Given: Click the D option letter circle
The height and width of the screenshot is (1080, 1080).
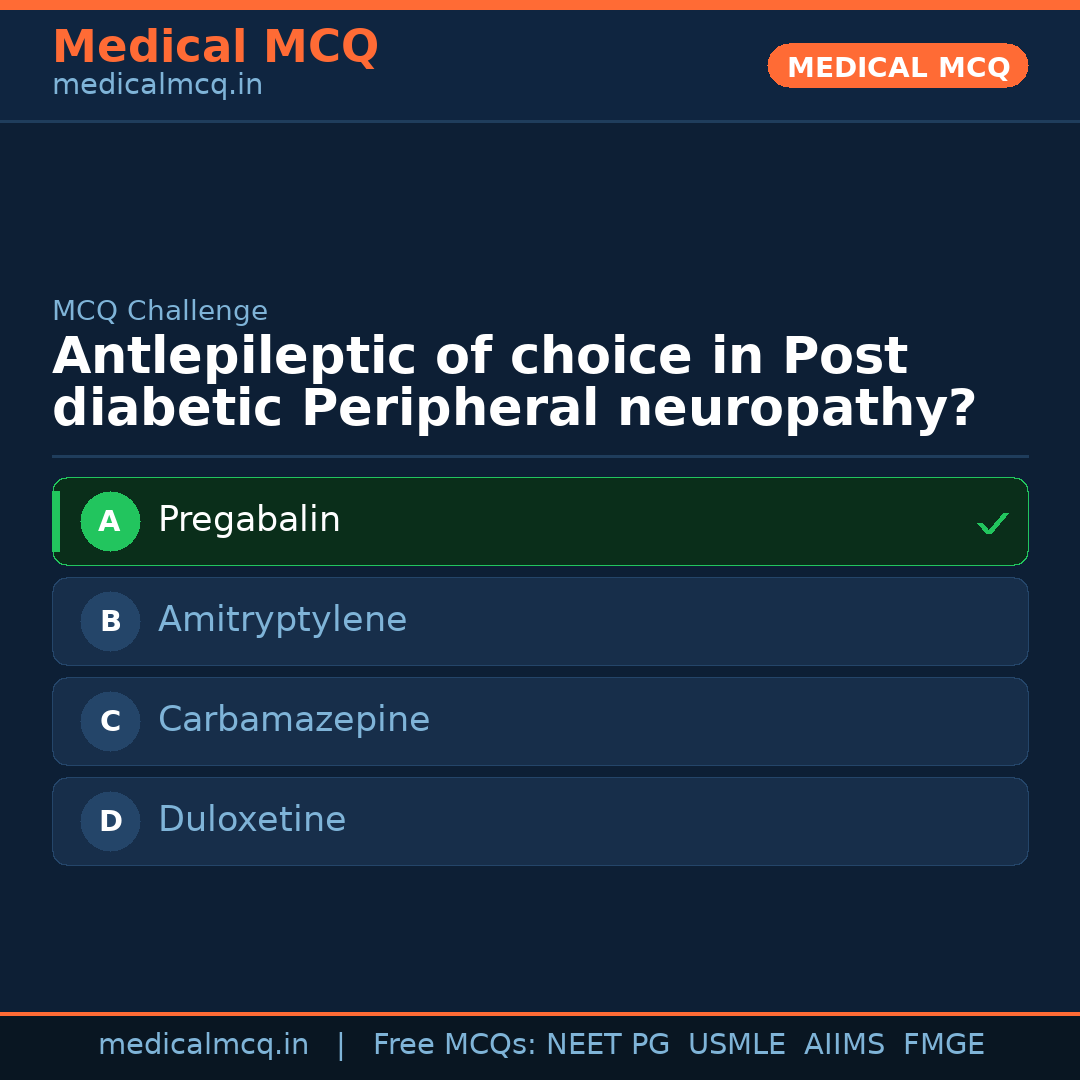Looking at the screenshot, I should (110, 821).
